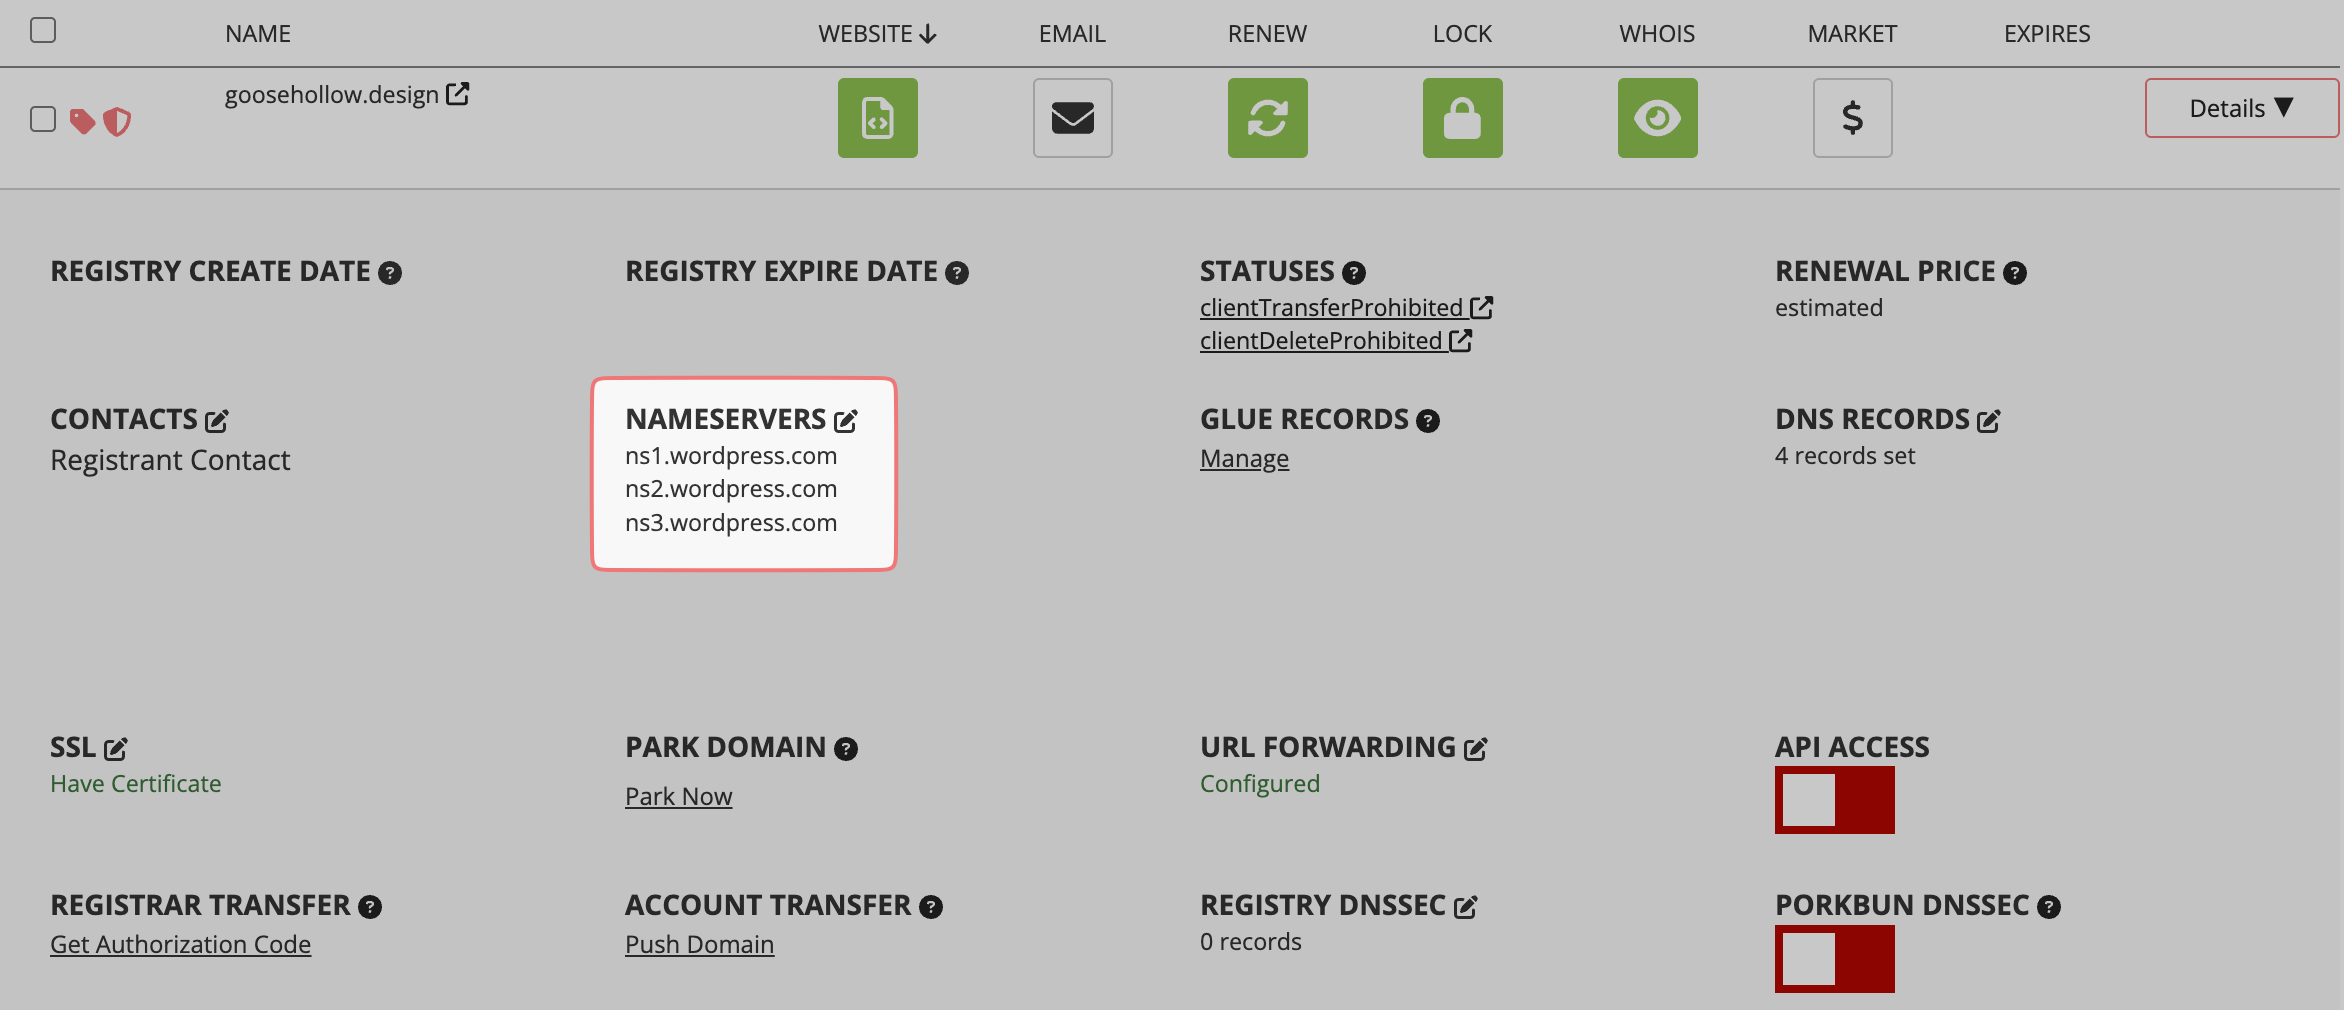Click the EXPIRES column header
The height and width of the screenshot is (1010, 2344).
(2047, 34)
